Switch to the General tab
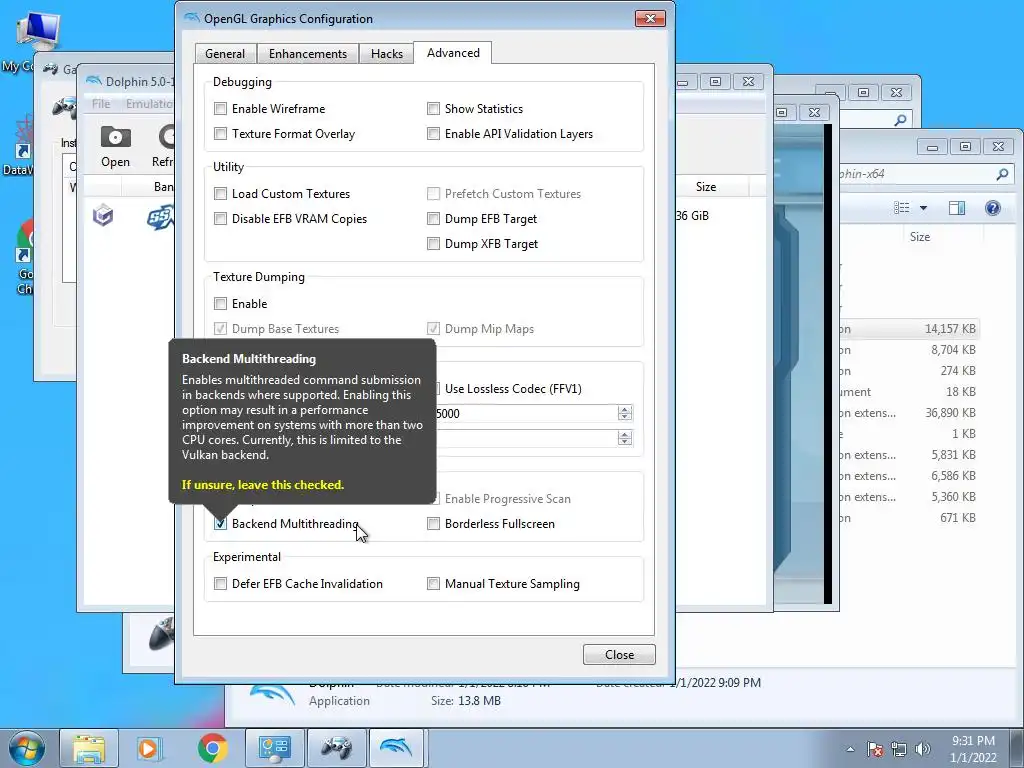 tap(225, 54)
